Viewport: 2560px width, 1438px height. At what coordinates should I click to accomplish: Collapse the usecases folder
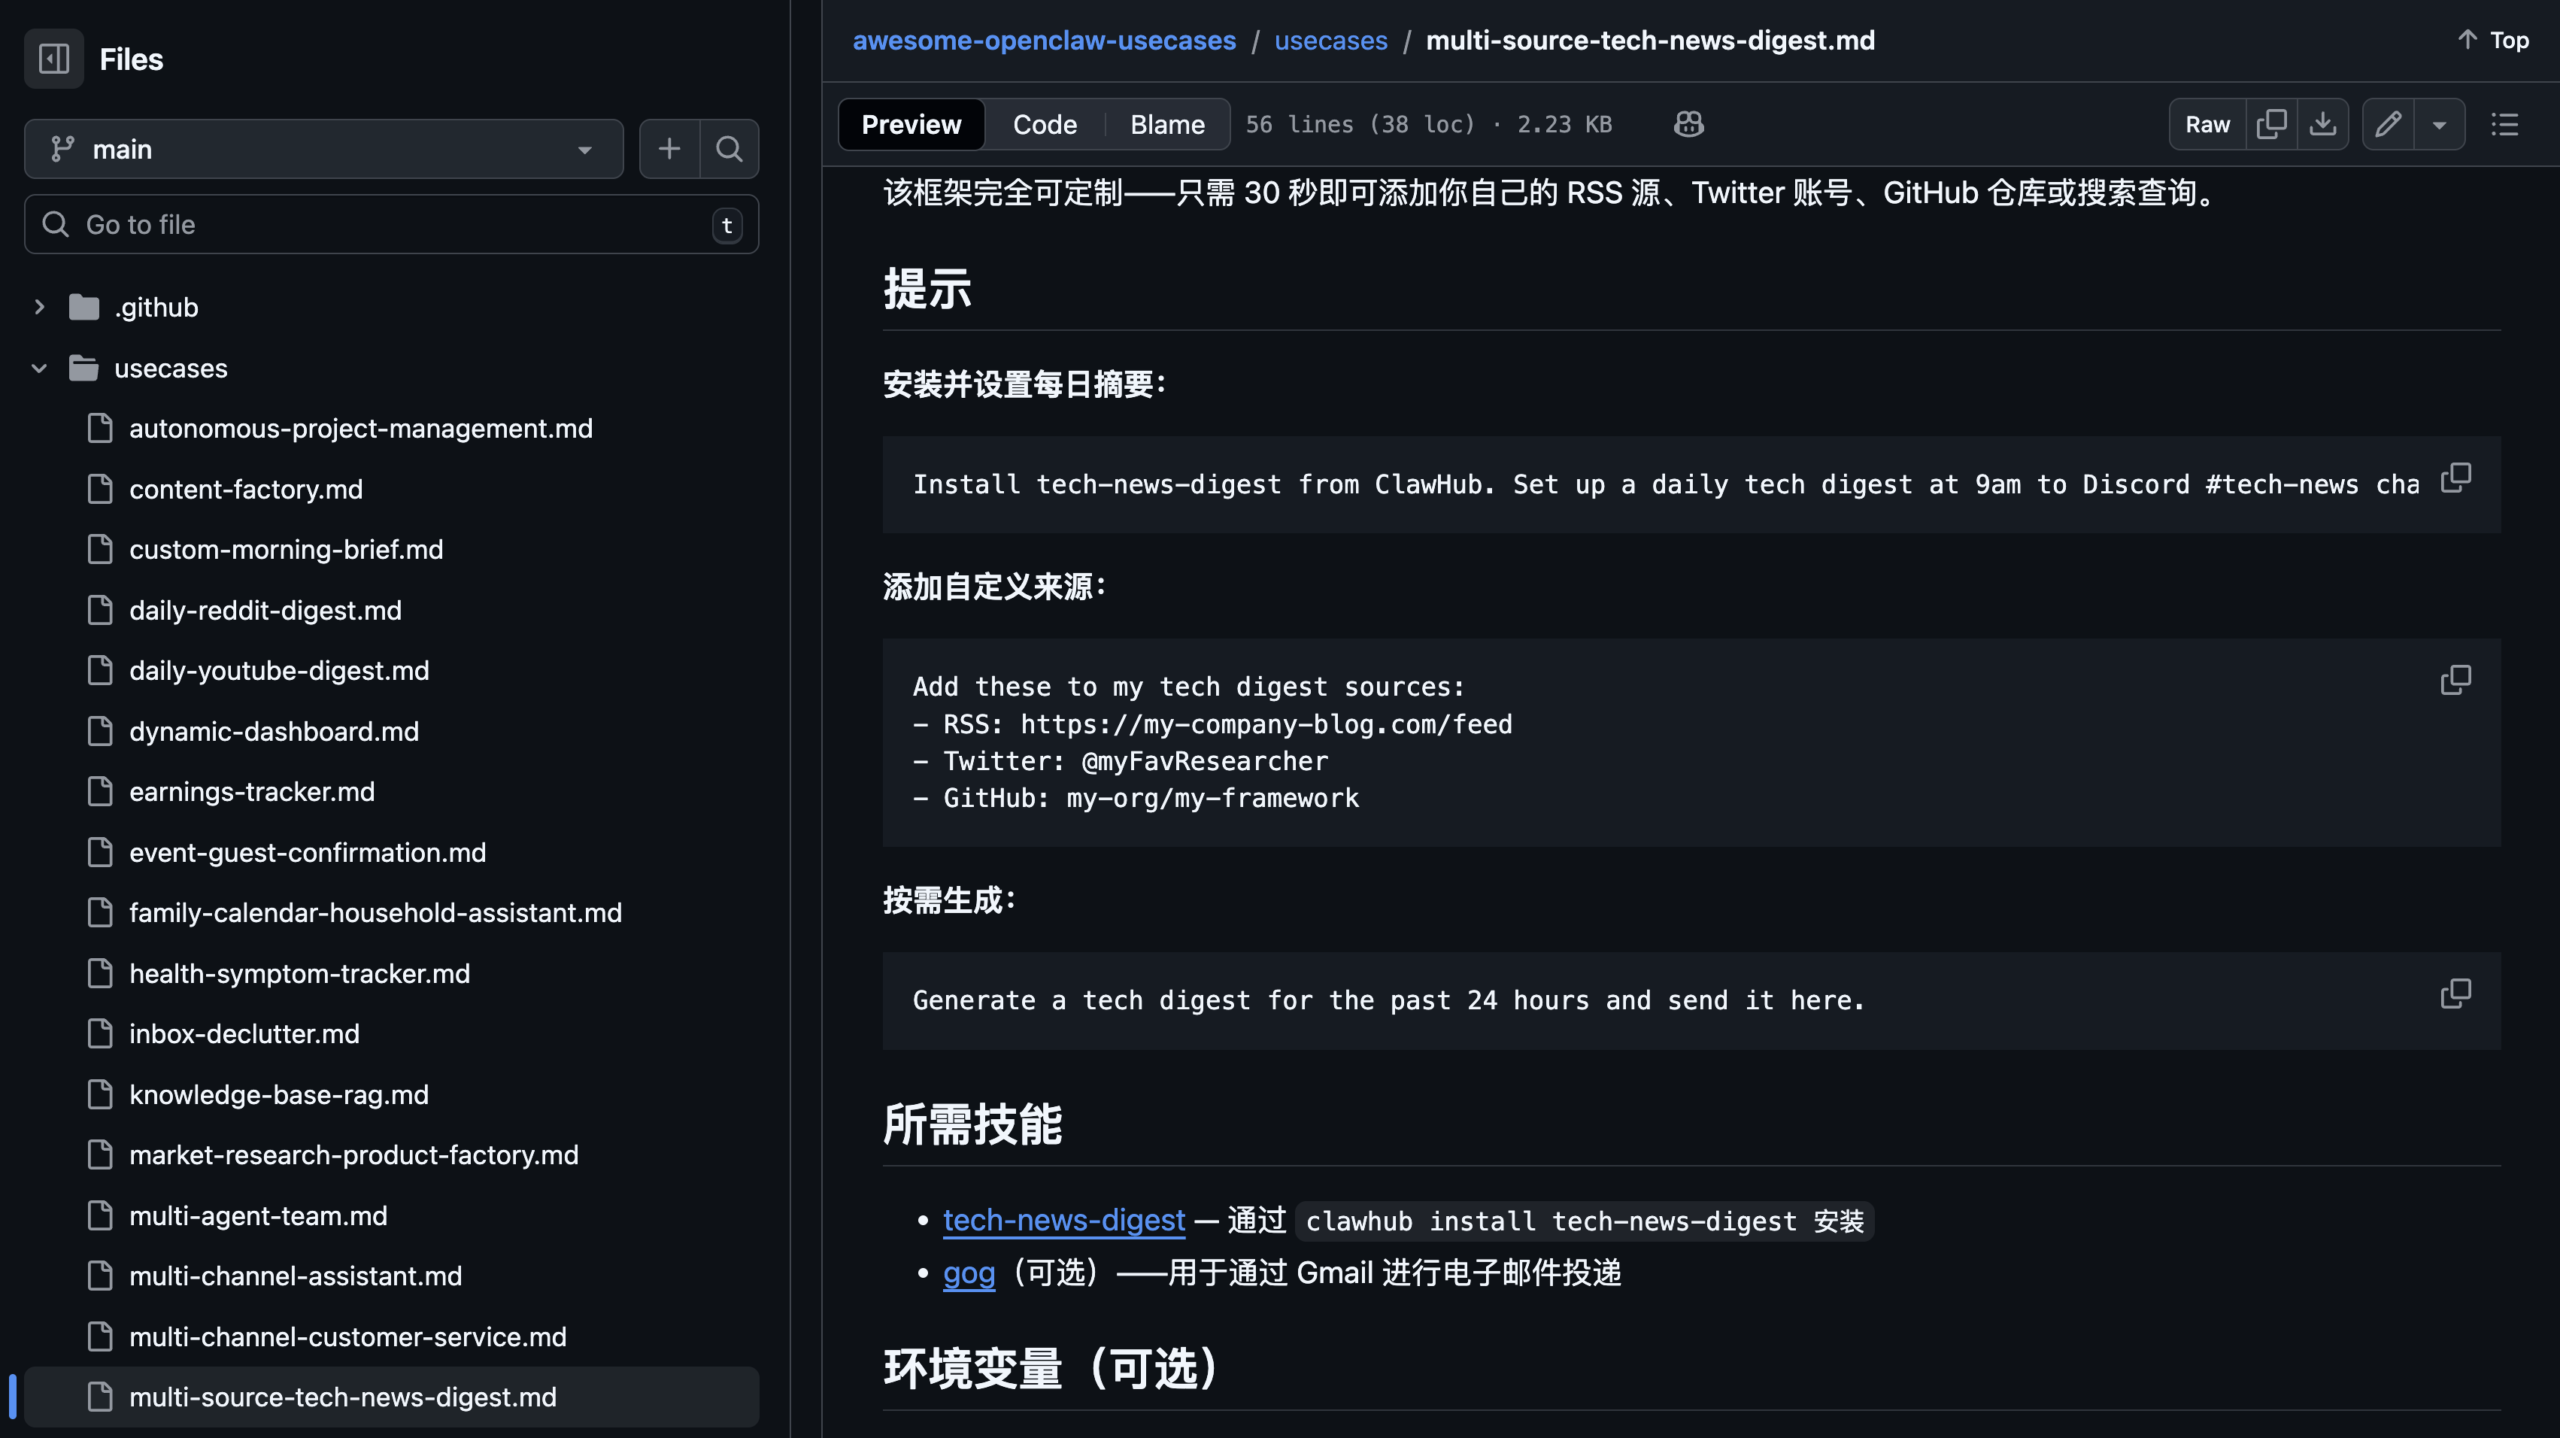tap(39, 367)
